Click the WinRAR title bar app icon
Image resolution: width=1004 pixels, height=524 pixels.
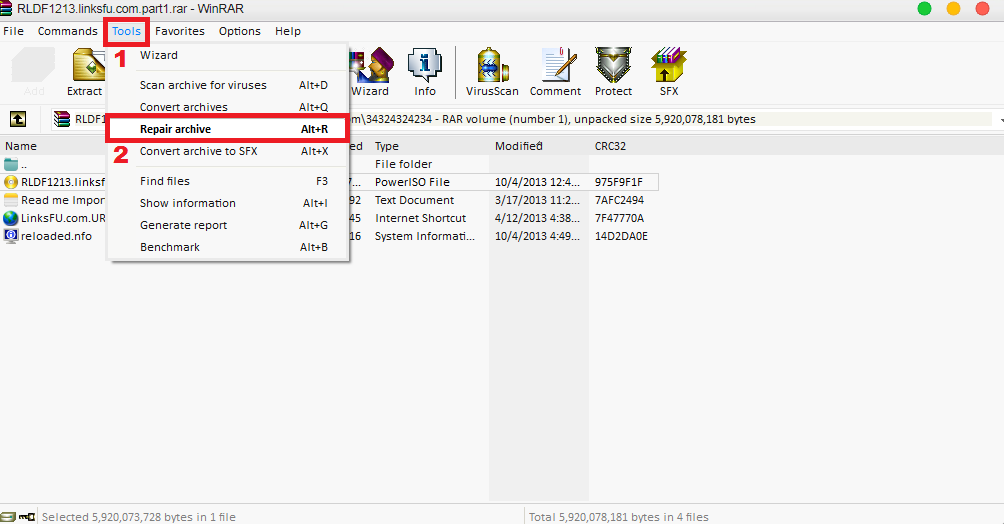(x=6, y=9)
